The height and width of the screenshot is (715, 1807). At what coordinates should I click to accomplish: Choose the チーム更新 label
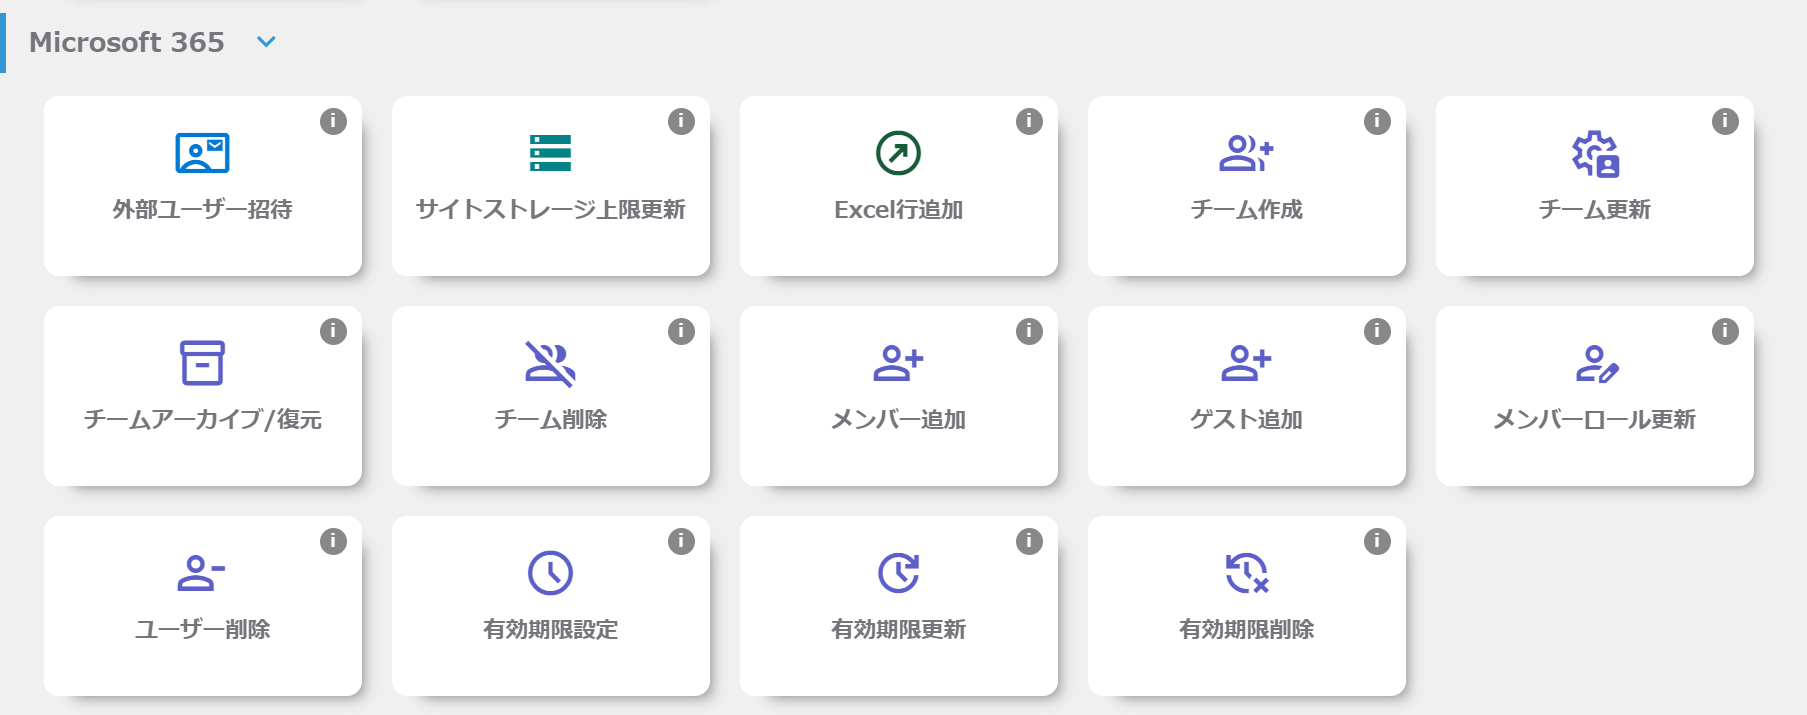pyautogui.click(x=1595, y=209)
